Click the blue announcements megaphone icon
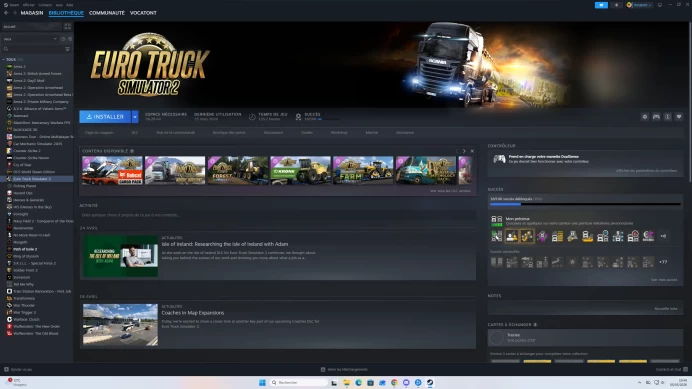Viewport: 692px width, 389px height. click(601, 5)
